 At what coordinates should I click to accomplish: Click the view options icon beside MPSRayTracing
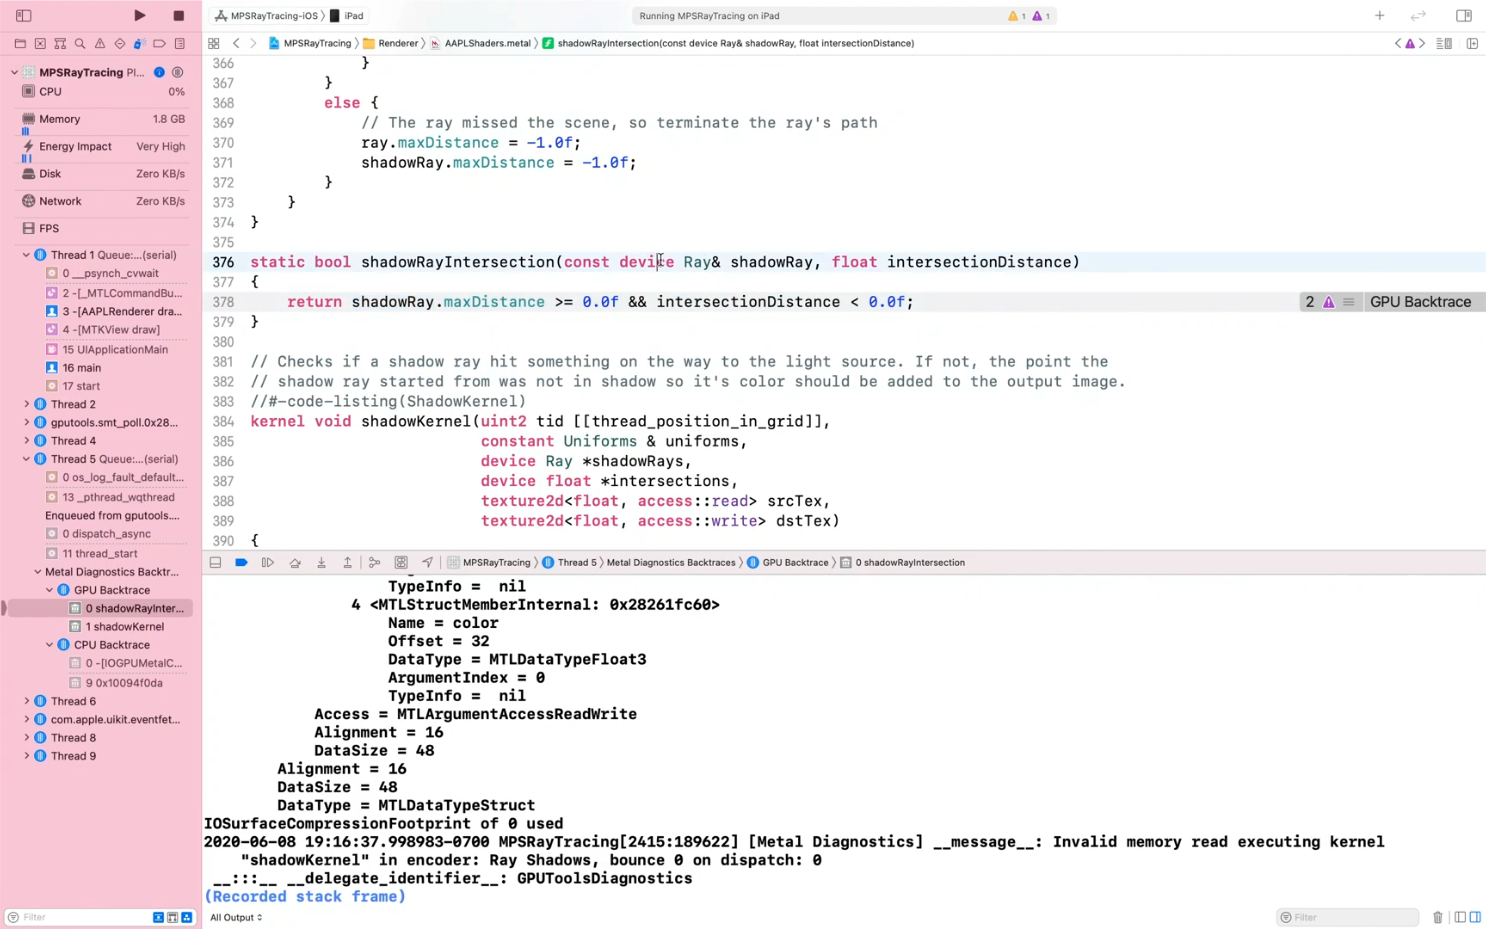coord(178,73)
